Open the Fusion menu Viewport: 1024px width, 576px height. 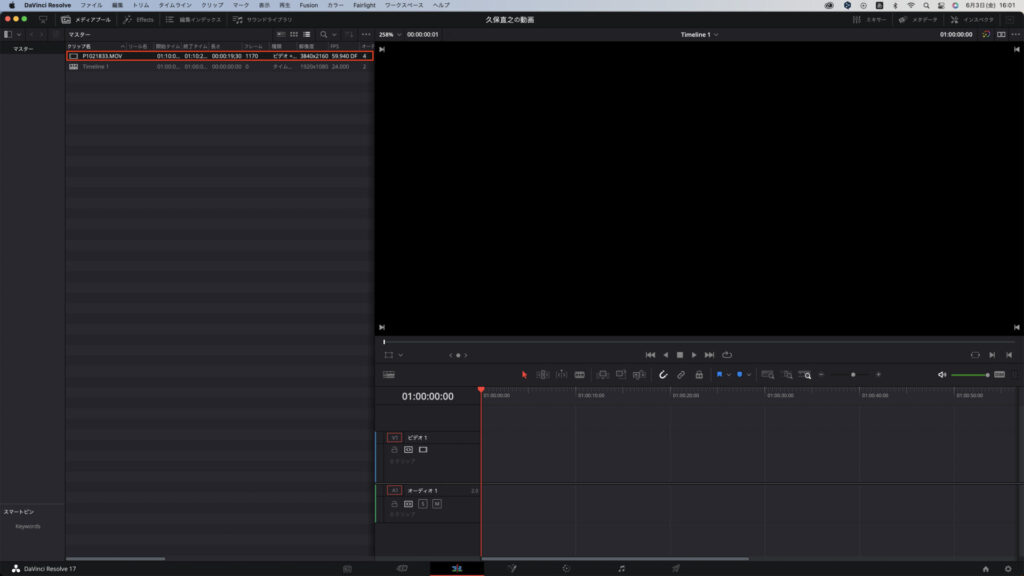coord(309,5)
